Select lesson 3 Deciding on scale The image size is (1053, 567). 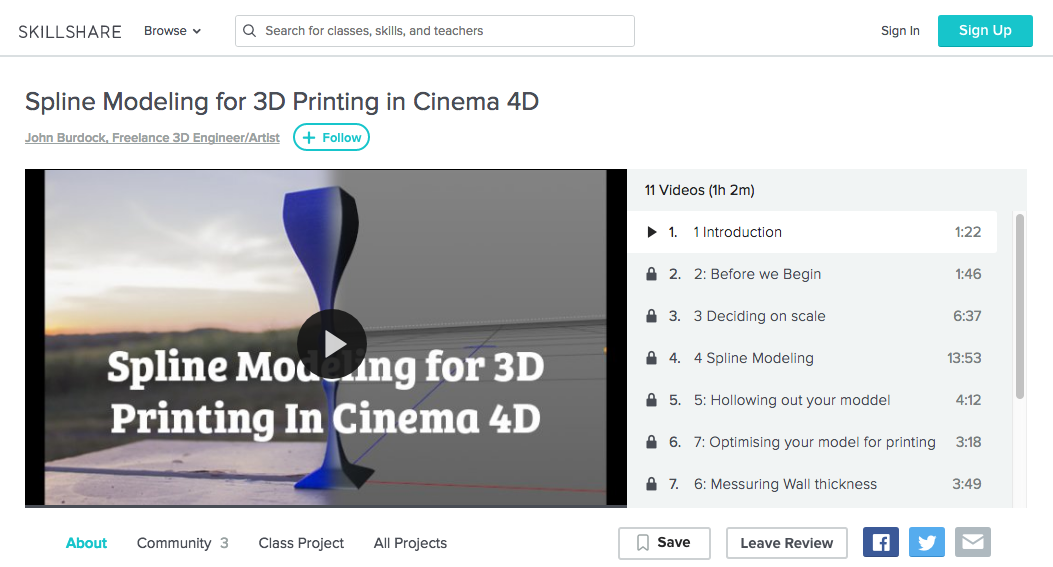click(812, 316)
